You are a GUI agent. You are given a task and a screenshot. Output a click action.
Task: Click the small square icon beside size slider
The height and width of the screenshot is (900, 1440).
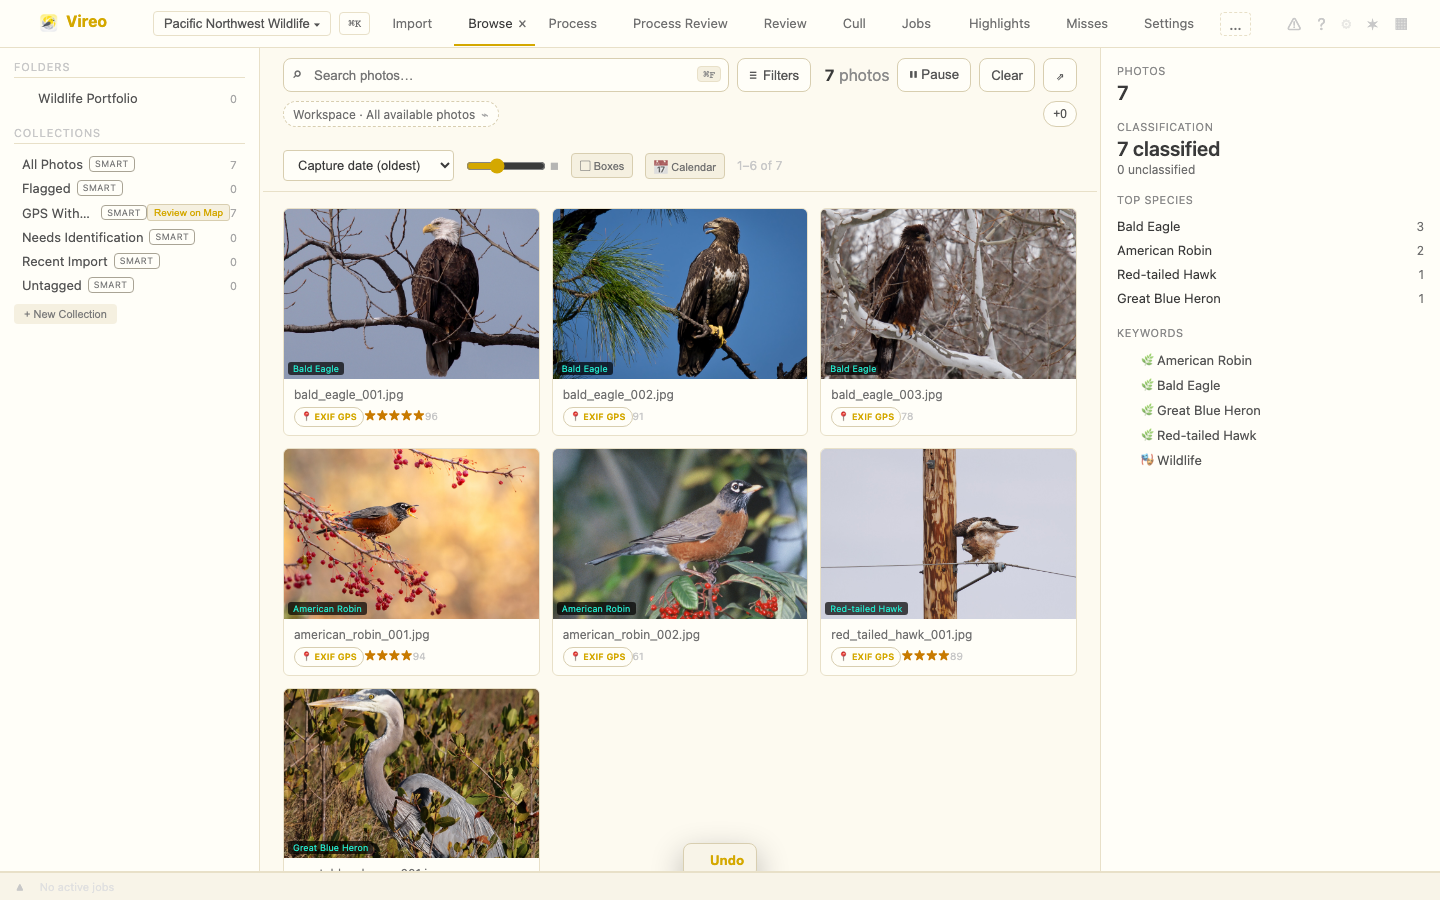pos(554,166)
